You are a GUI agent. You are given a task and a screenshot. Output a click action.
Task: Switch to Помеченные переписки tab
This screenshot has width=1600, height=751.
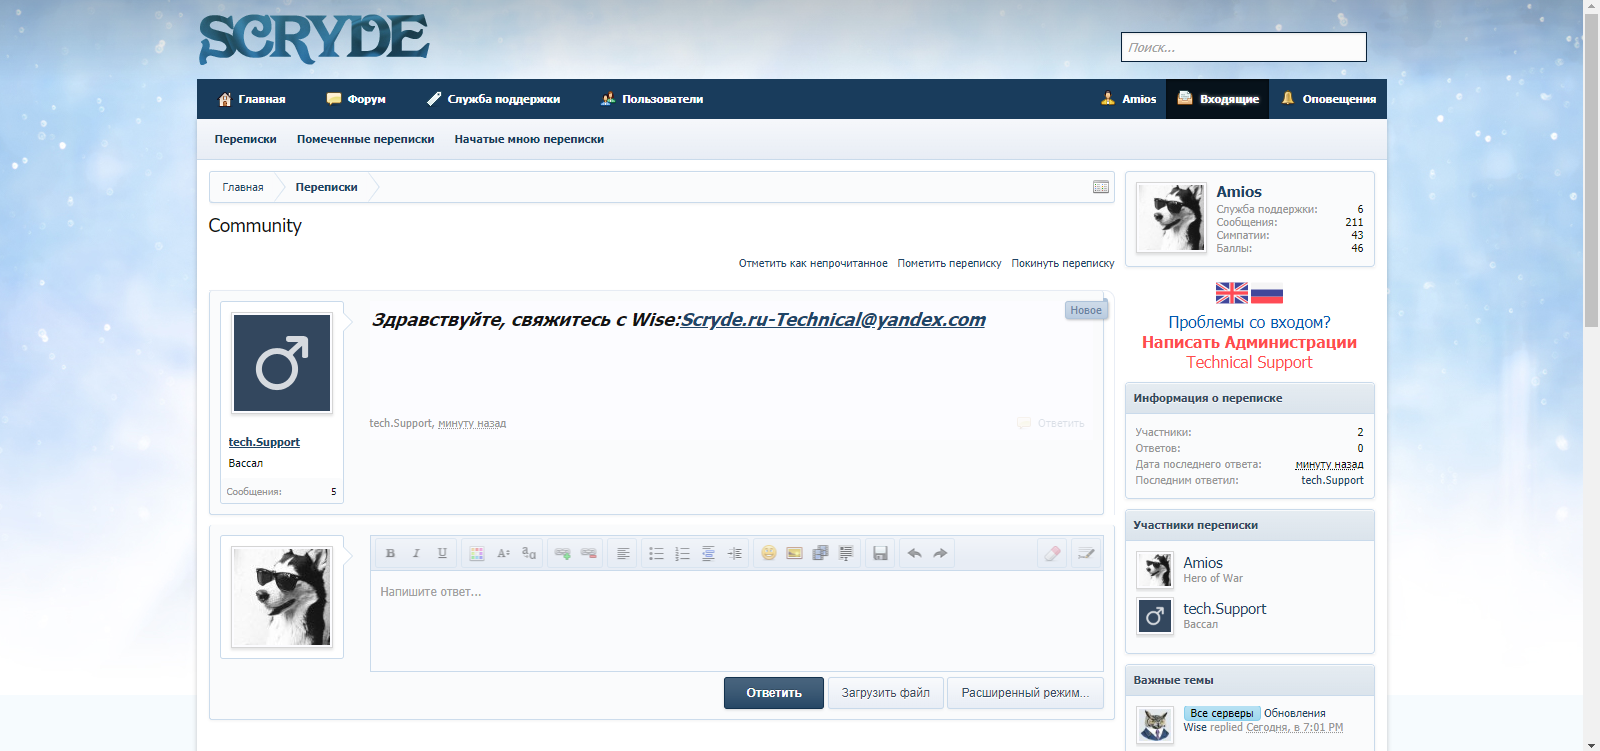(x=365, y=139)
